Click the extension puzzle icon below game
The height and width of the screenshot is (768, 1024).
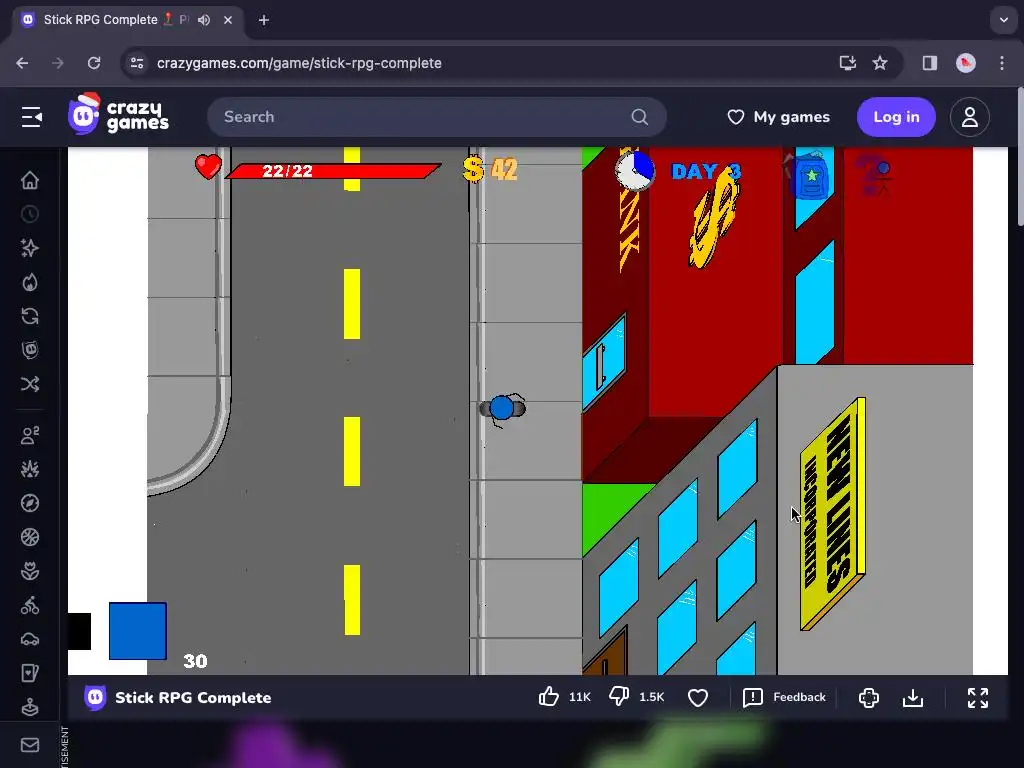click(869, 697)
